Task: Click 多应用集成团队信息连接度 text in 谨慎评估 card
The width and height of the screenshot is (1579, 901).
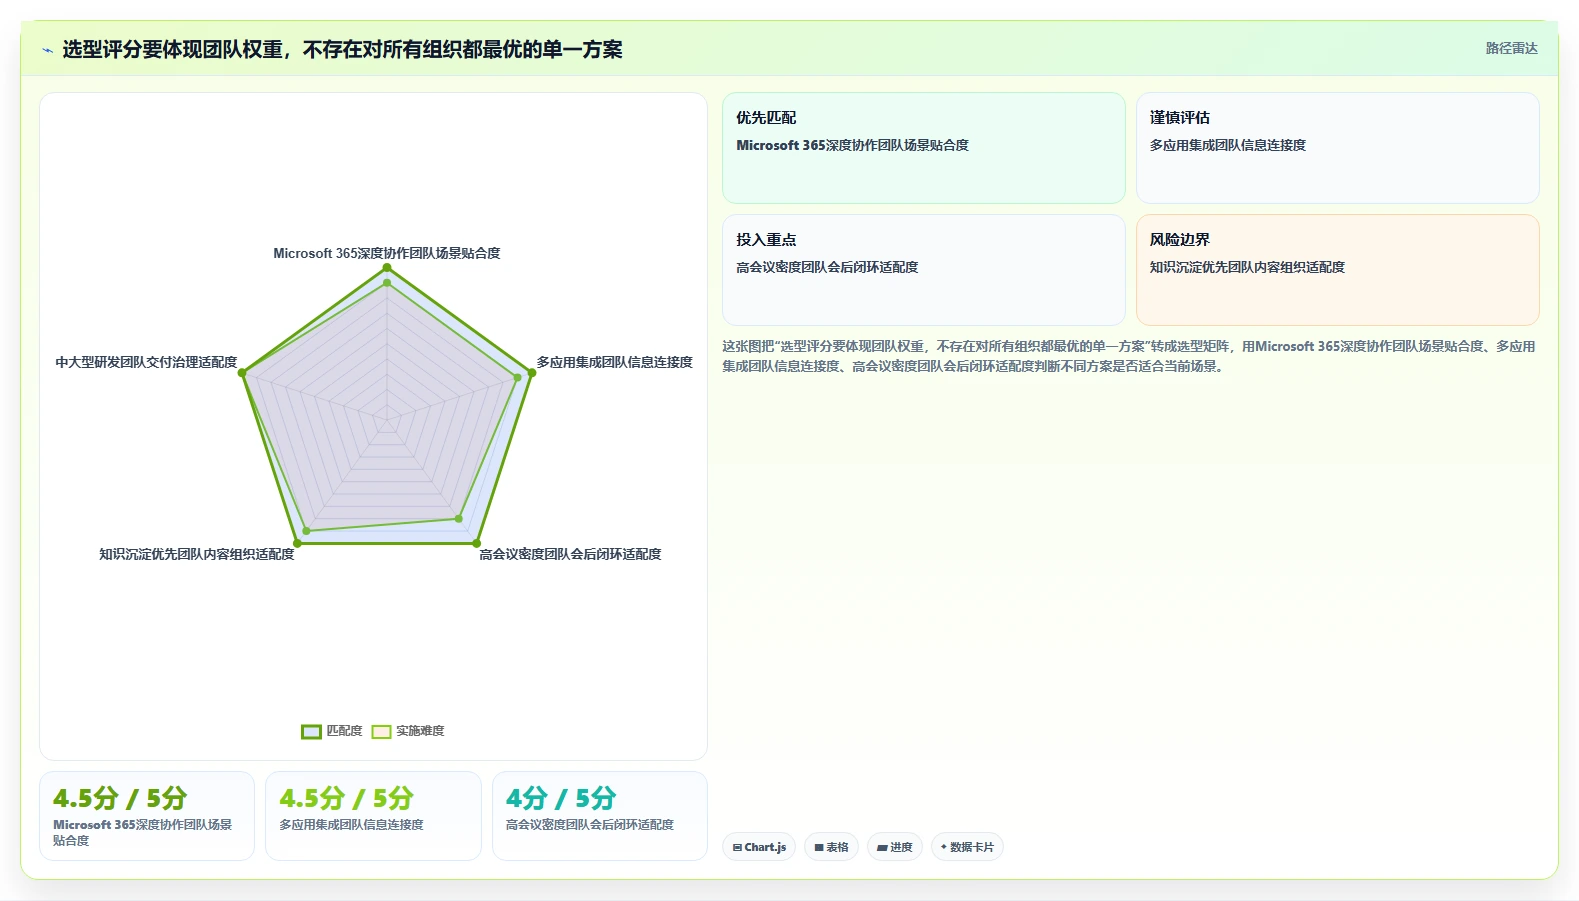Action: 1227,145
